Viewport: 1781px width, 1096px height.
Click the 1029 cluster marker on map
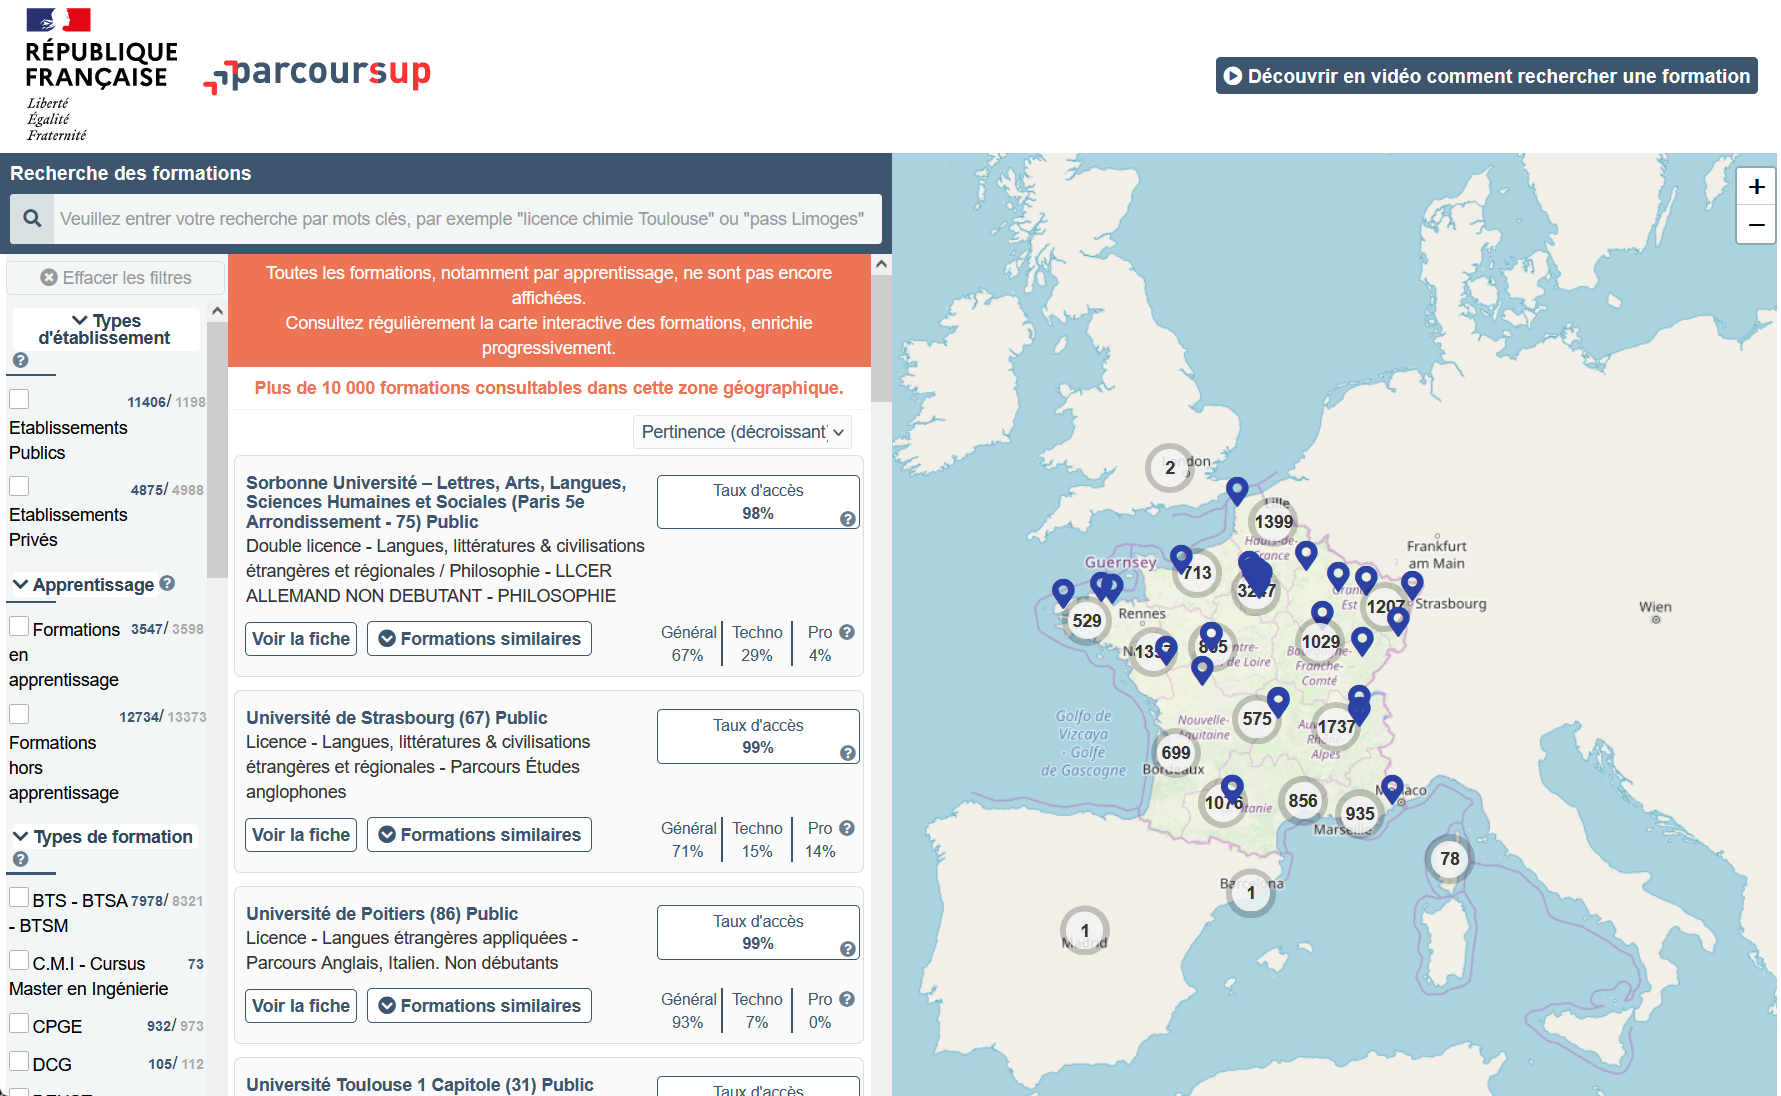point(1320,642)
